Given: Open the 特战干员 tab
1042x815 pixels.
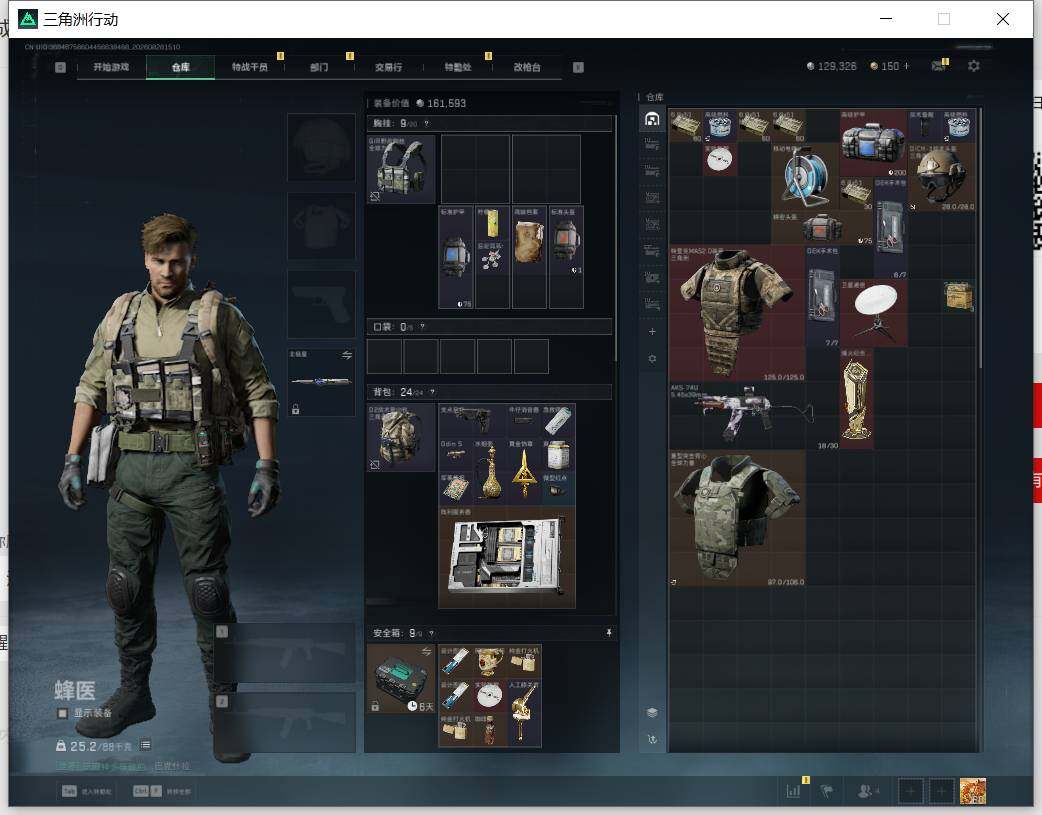Looking at the screenshot, I should click(x=250, y=67).
